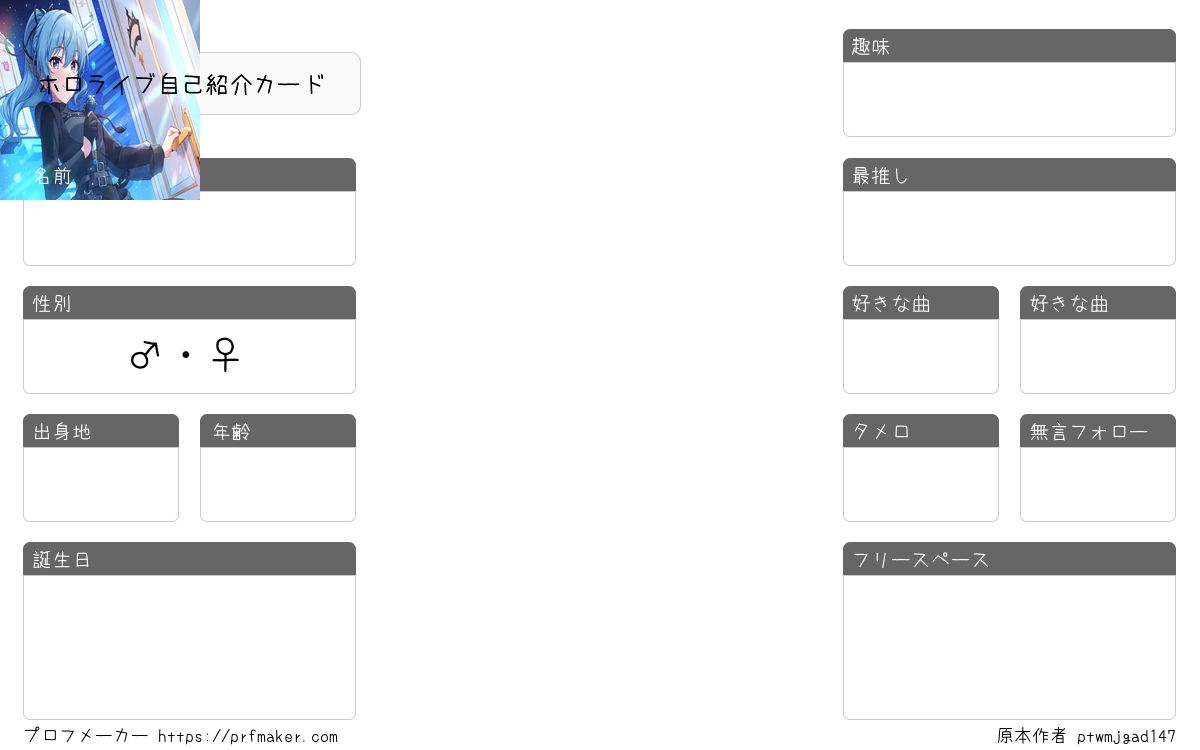Click the 誕生日 birthday text area
This screenshot has height=750, width=1200.
(189, 647)
